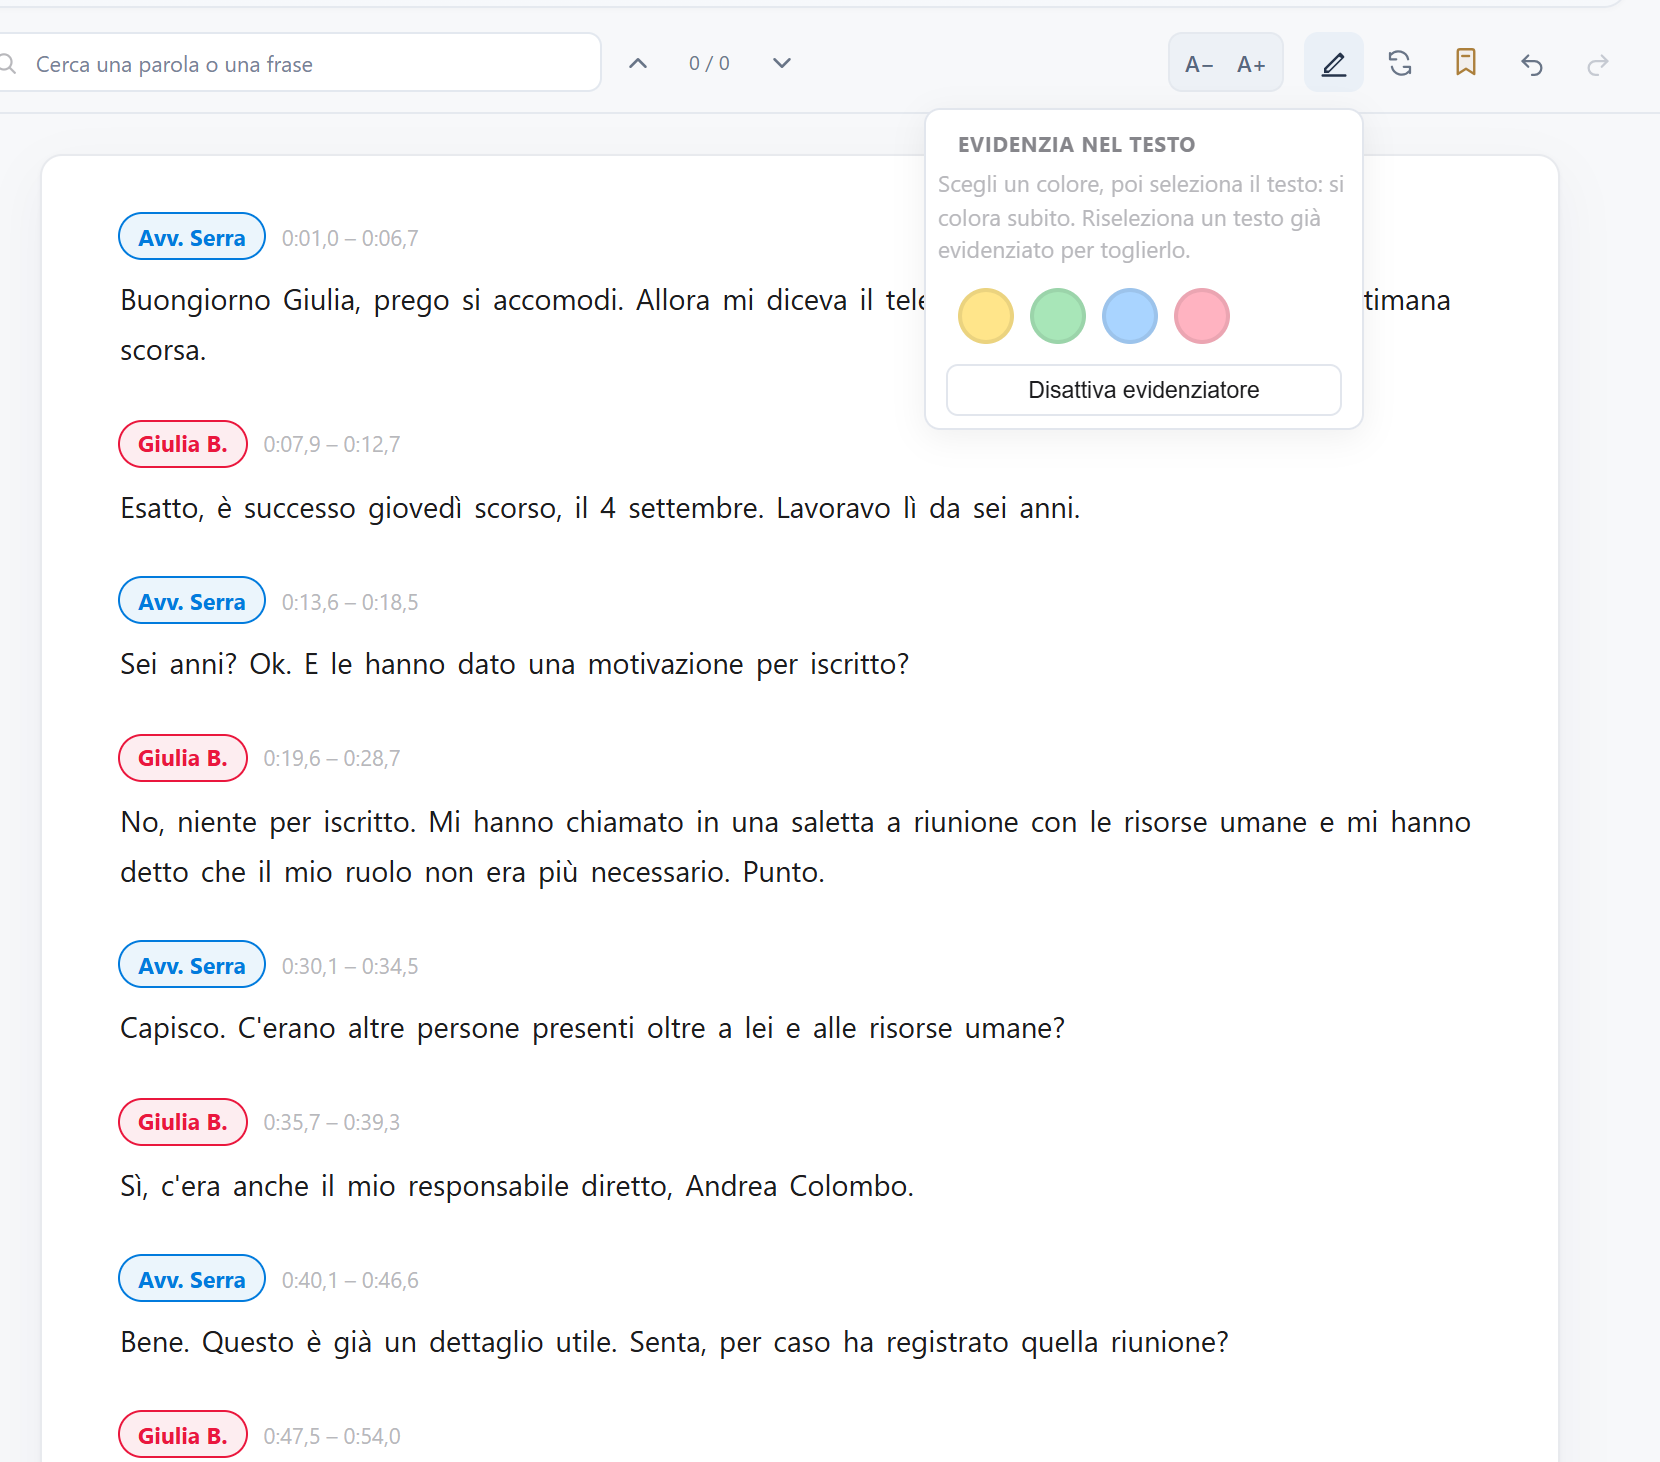The width and height of the screenshot is (1660, 1462).
Task: Click the name 'Andrea Colombo' in transcript
Action: tap(798, 1186)
